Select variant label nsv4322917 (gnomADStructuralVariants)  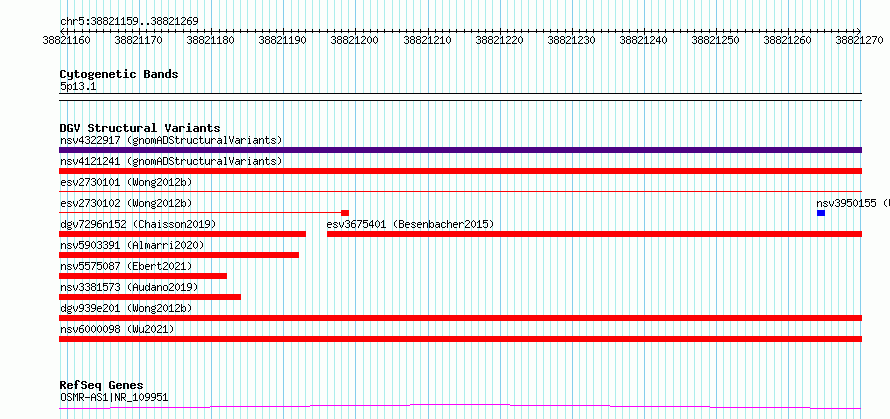(x=171, y=140)
